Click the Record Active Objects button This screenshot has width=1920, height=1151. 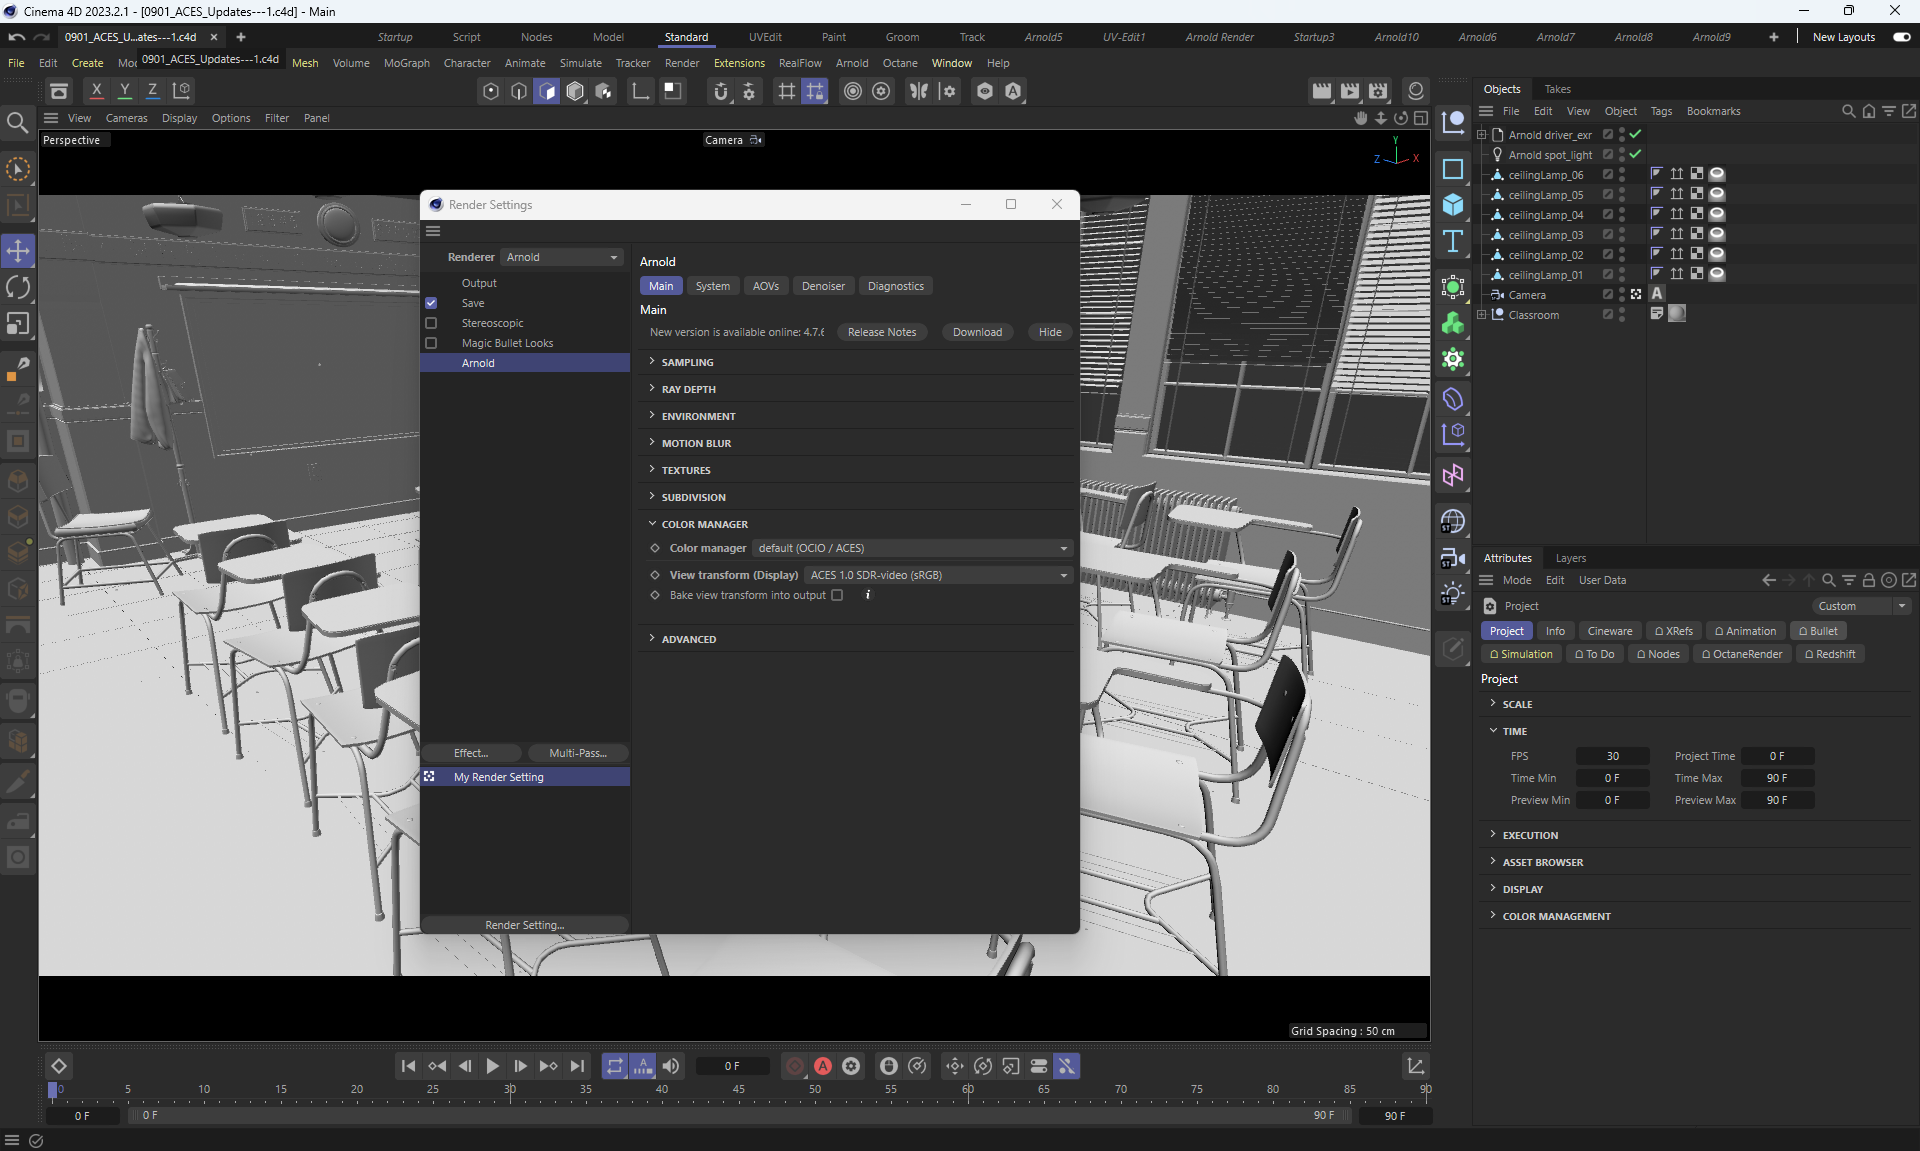(795, 1066)
